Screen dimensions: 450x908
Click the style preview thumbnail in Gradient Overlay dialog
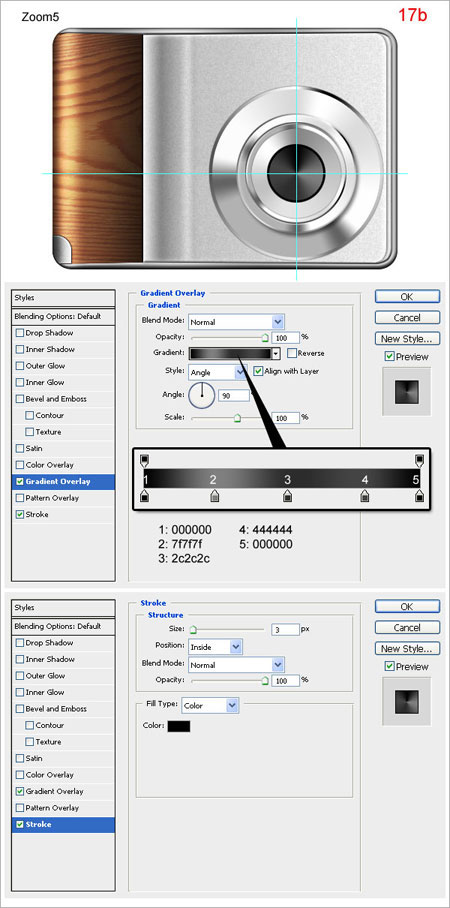coord(406,391)
